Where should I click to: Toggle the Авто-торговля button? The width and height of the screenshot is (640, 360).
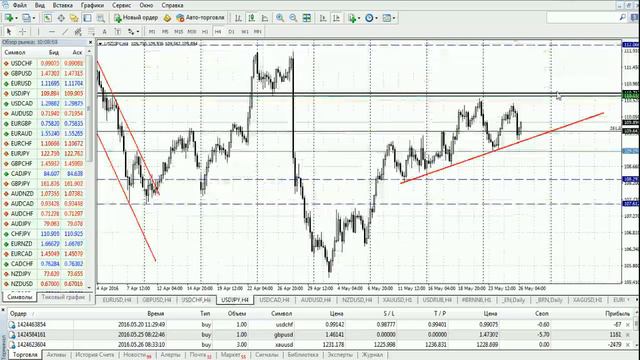200,18
